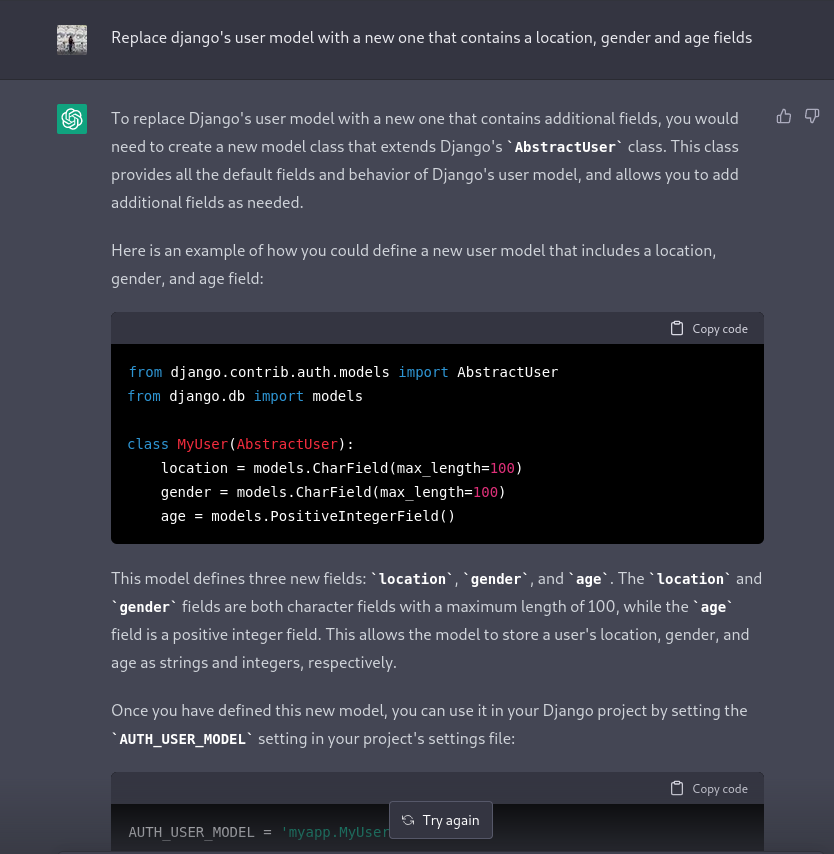Click the thumbs down feedback icon
This screenshot has height=854, width=834.
click(x=812, y=117)
